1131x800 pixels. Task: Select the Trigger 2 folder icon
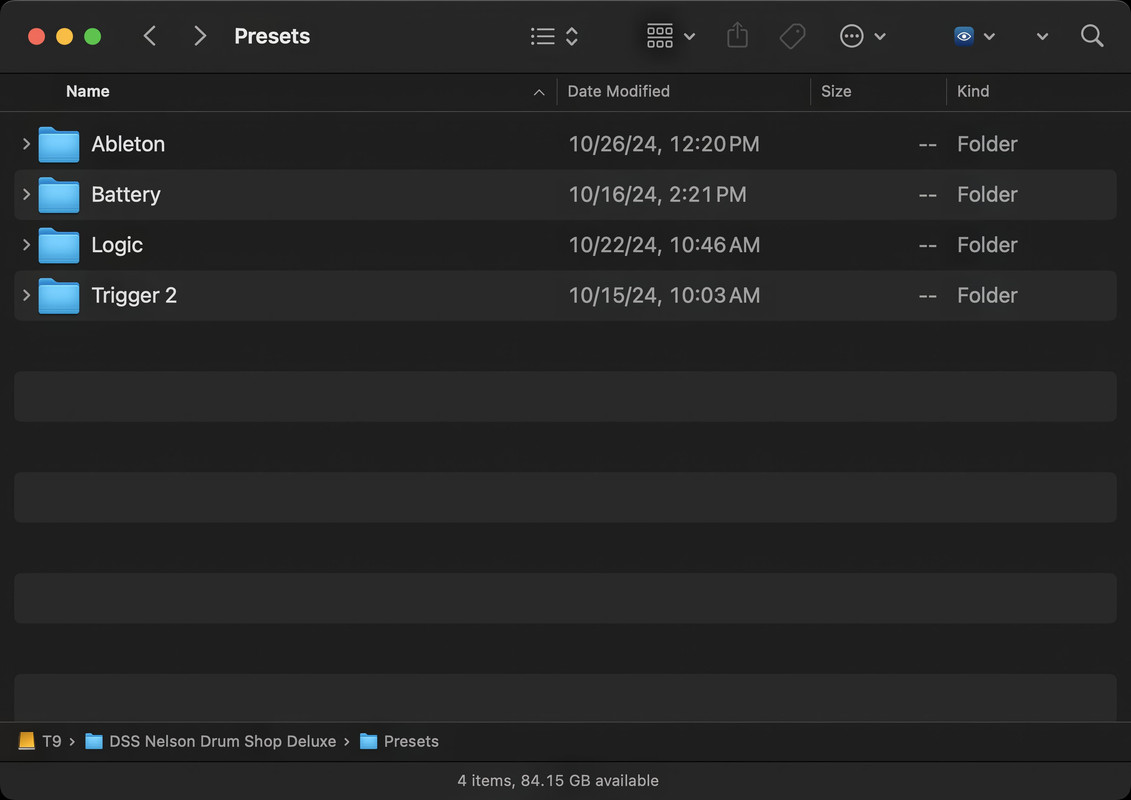pos(58,296)
